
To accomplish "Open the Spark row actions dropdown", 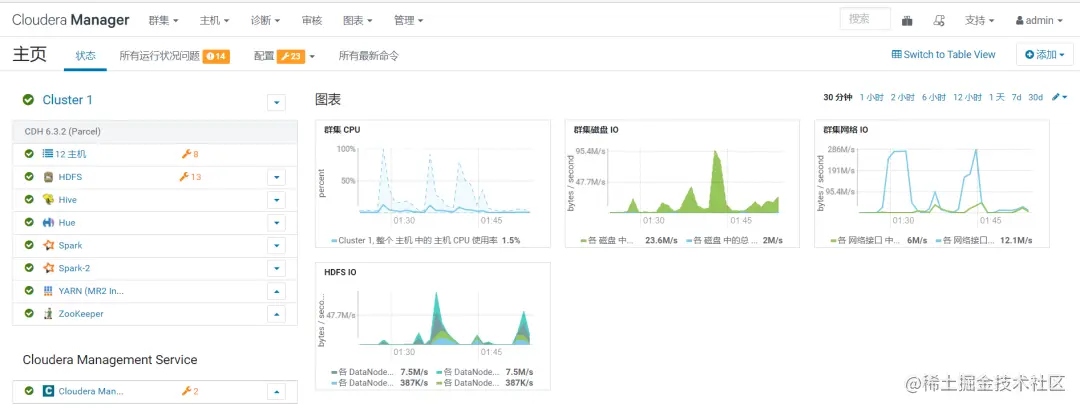I will tap(276, 246).
